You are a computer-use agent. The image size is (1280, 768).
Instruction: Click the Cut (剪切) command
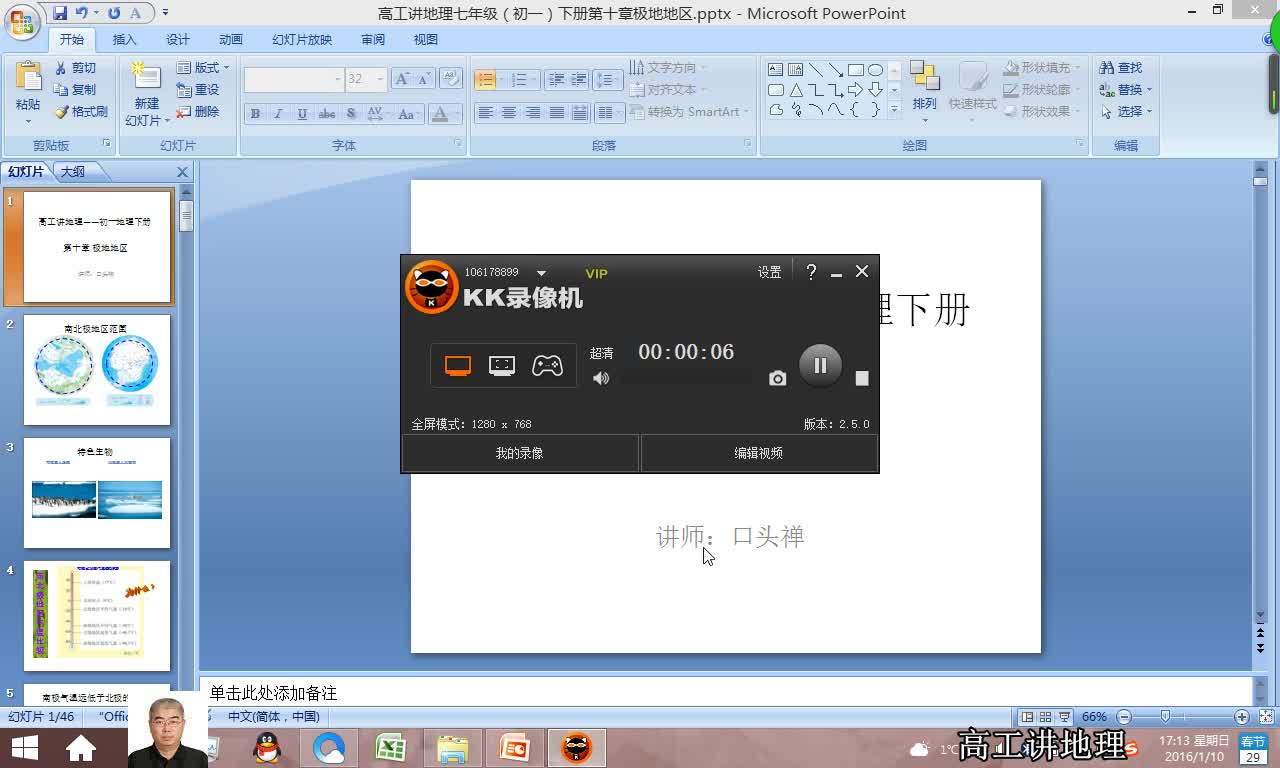76,68
